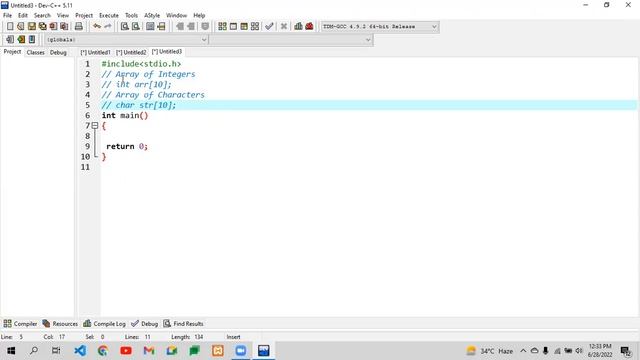This screenshot has height=360, width=640.
Task: Click the Debug checkmark icon
Action: [x=269, y=27]
